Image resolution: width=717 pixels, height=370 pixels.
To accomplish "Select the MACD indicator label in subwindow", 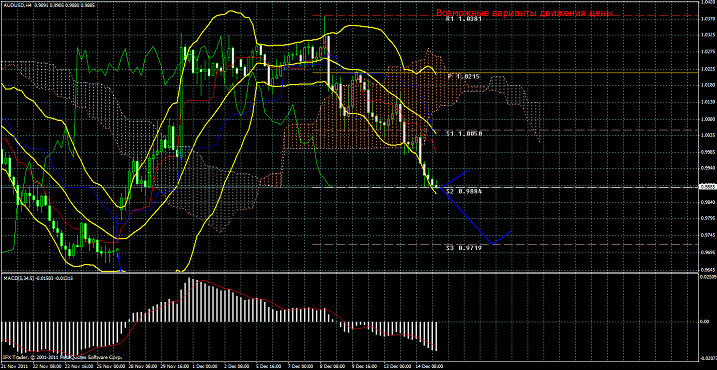I will click(x=38, y=278).
